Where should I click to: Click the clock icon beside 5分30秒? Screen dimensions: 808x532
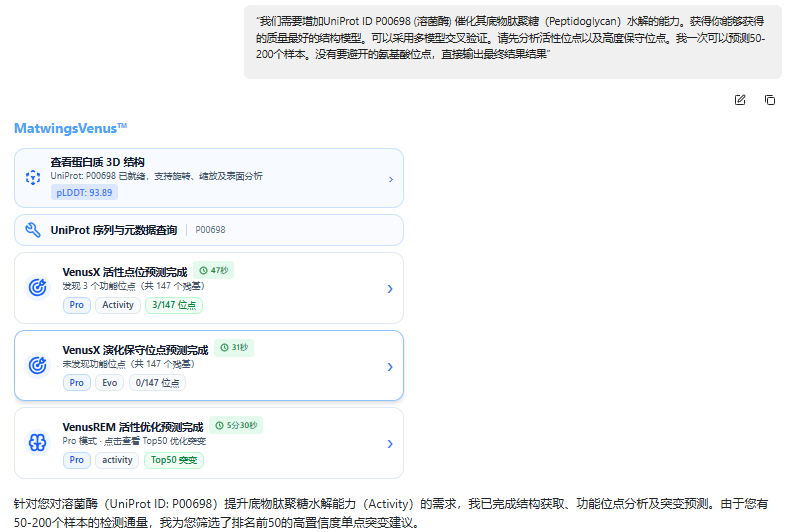tap(220, 425)
